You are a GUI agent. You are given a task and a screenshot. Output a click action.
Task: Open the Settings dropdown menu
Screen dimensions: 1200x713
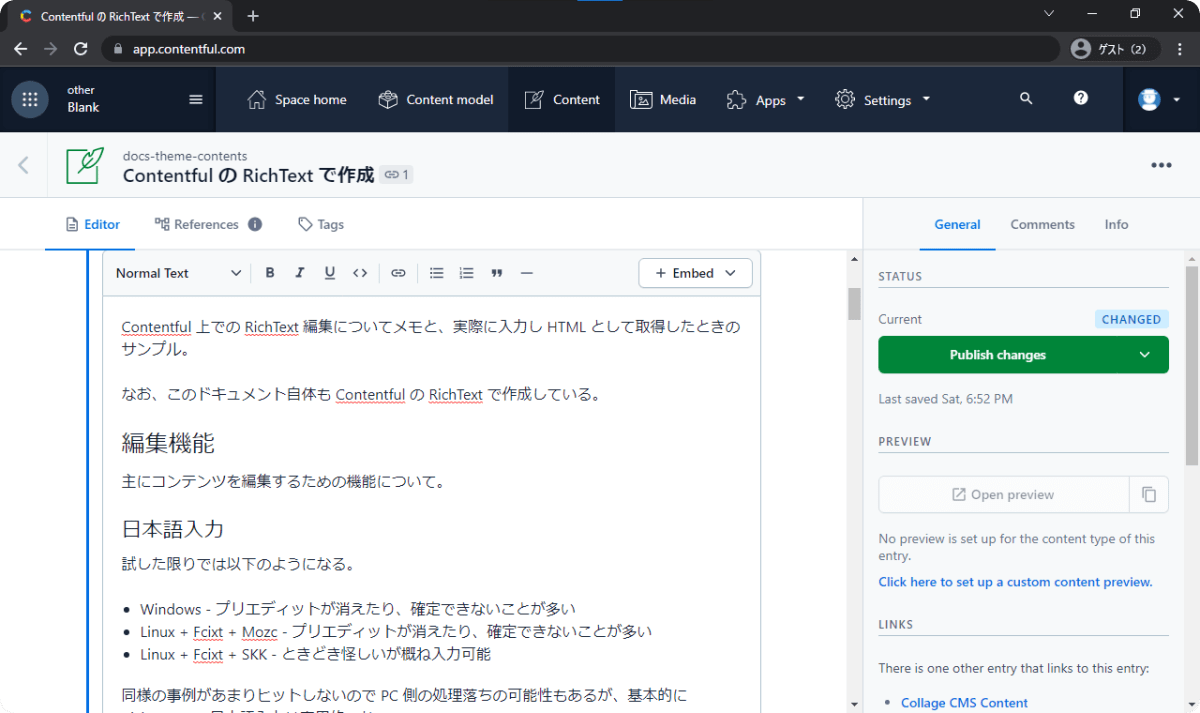883,99
